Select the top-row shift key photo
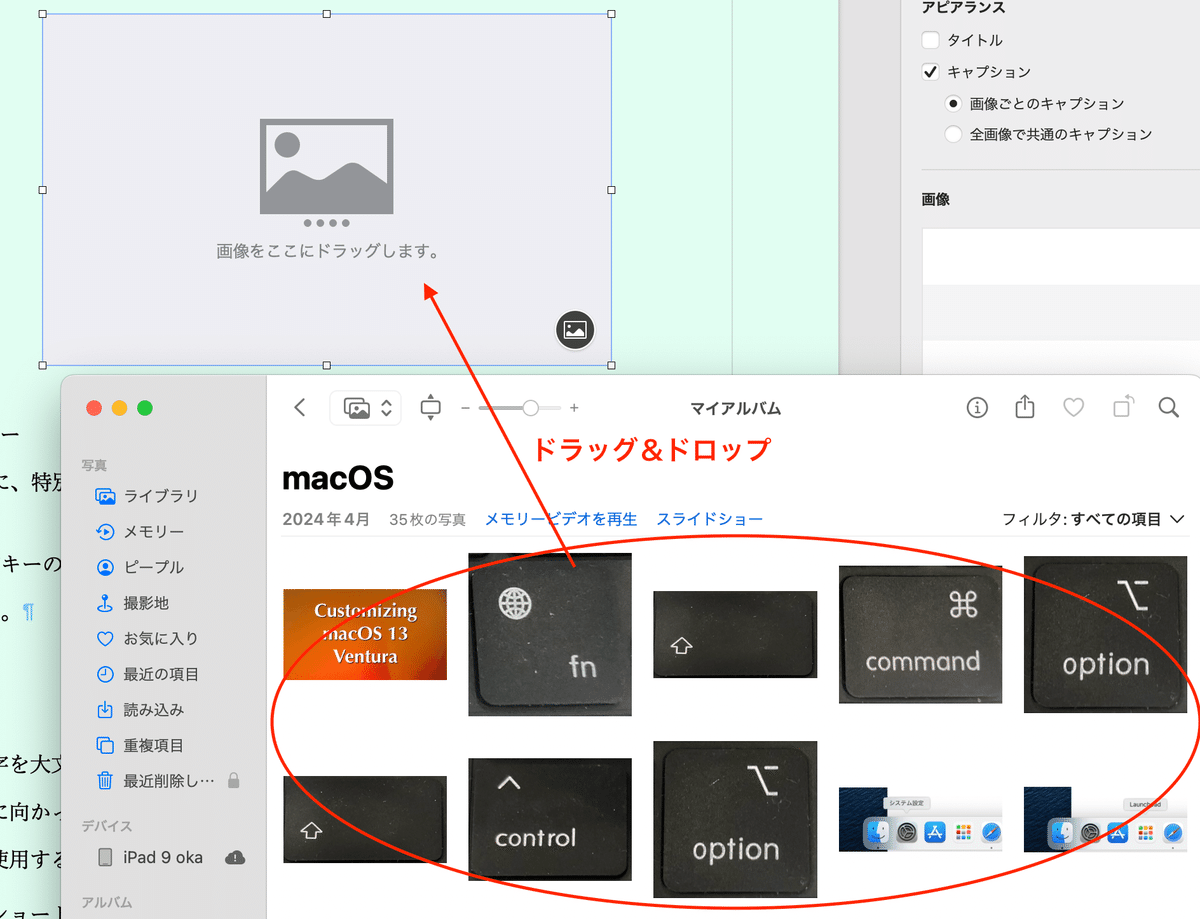1200x919 pixels. 735,634
